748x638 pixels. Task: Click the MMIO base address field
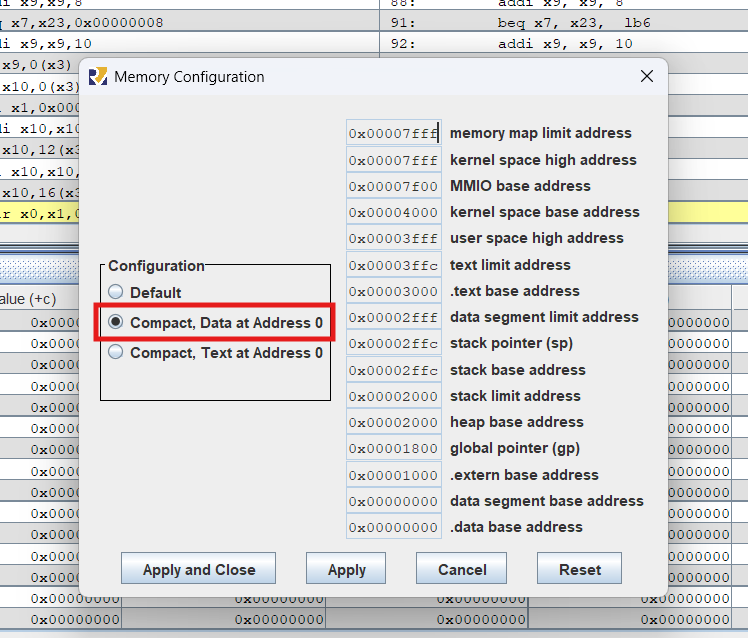coord(393,186)
